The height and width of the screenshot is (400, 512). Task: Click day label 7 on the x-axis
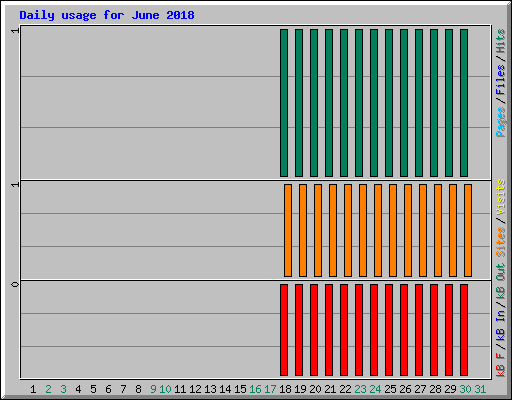tap(123, 389)
